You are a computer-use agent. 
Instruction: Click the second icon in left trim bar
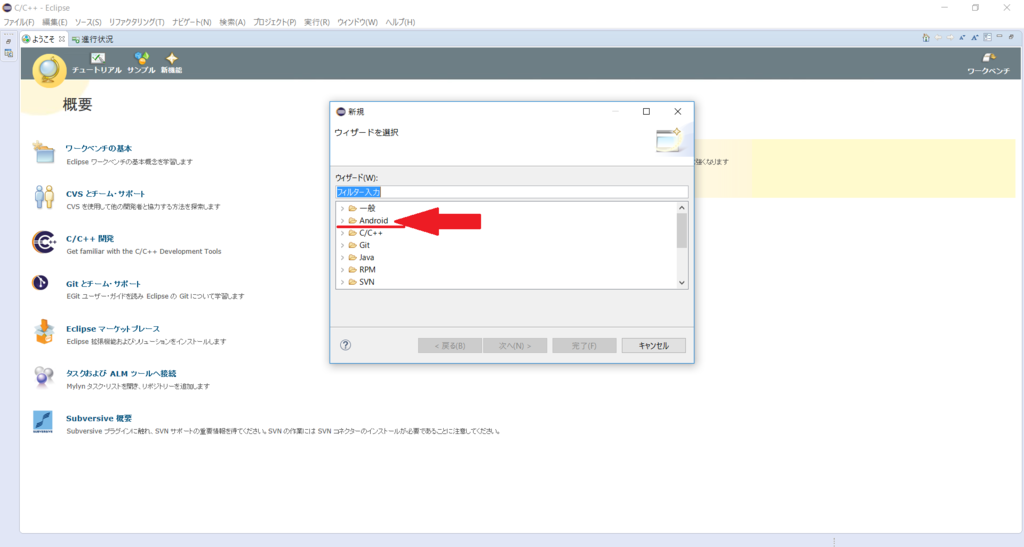[x=8, y=53]
